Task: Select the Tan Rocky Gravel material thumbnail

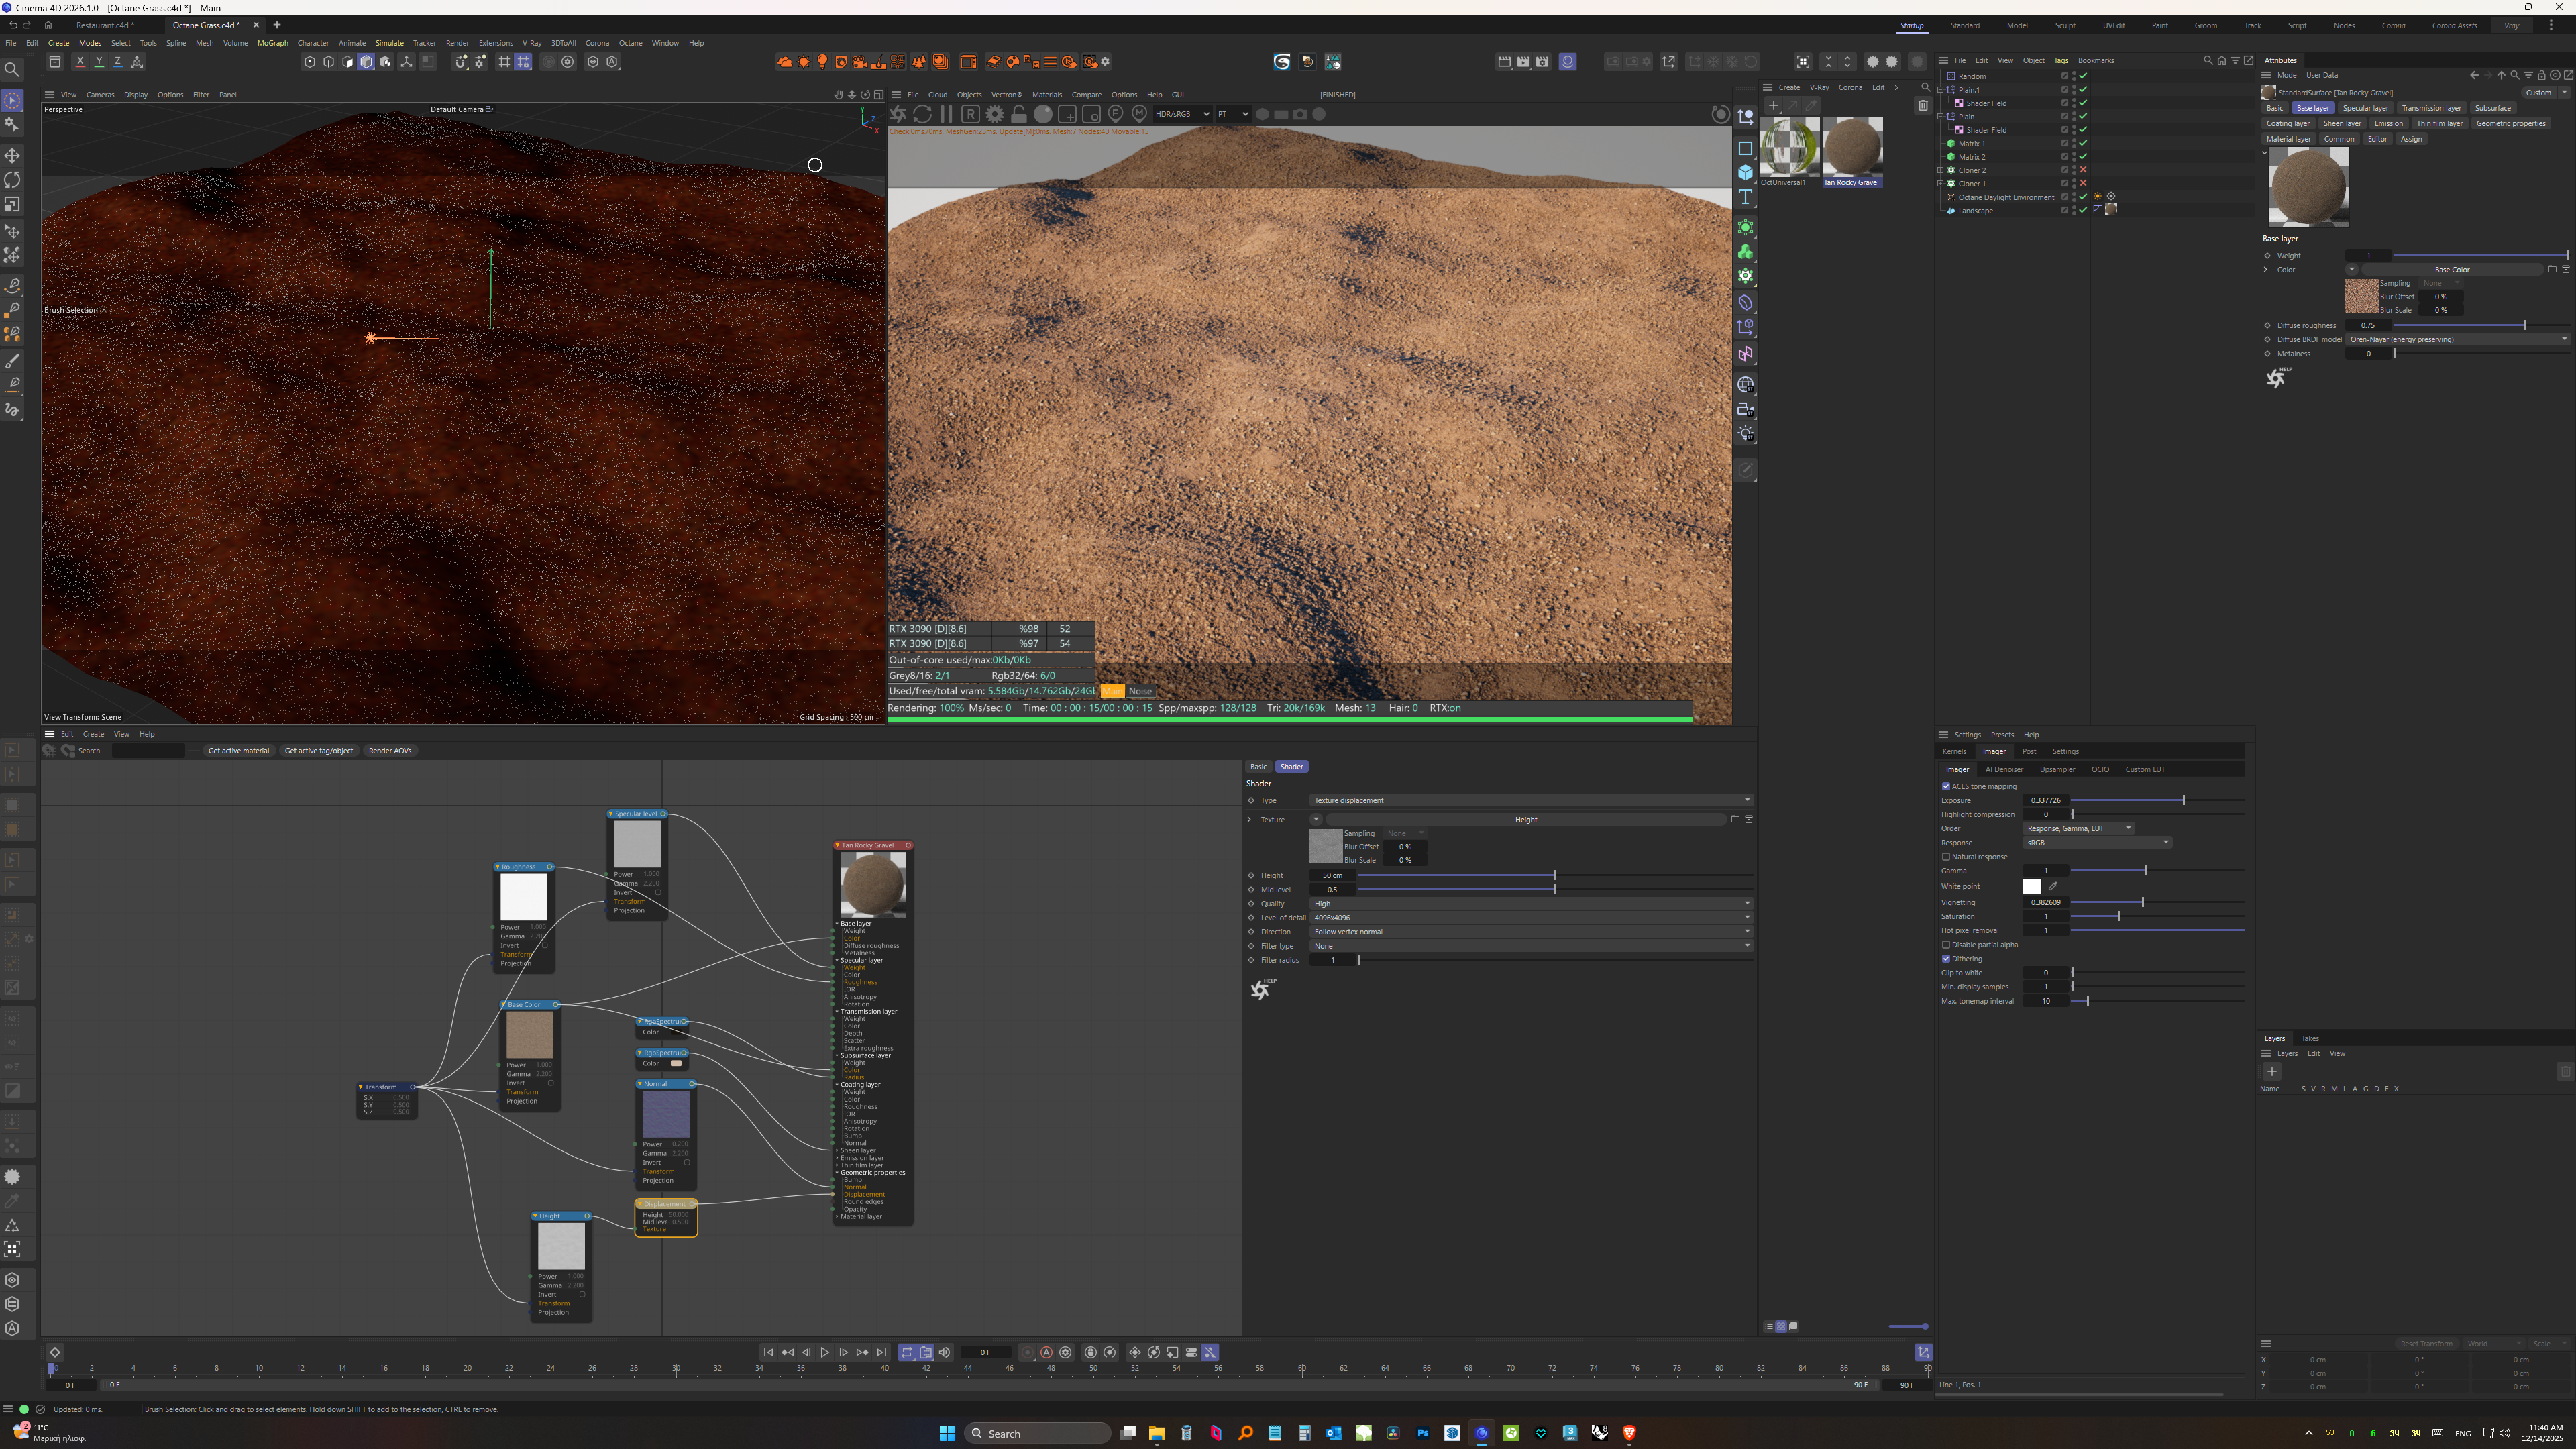Action: click(x=1852, y=147)
